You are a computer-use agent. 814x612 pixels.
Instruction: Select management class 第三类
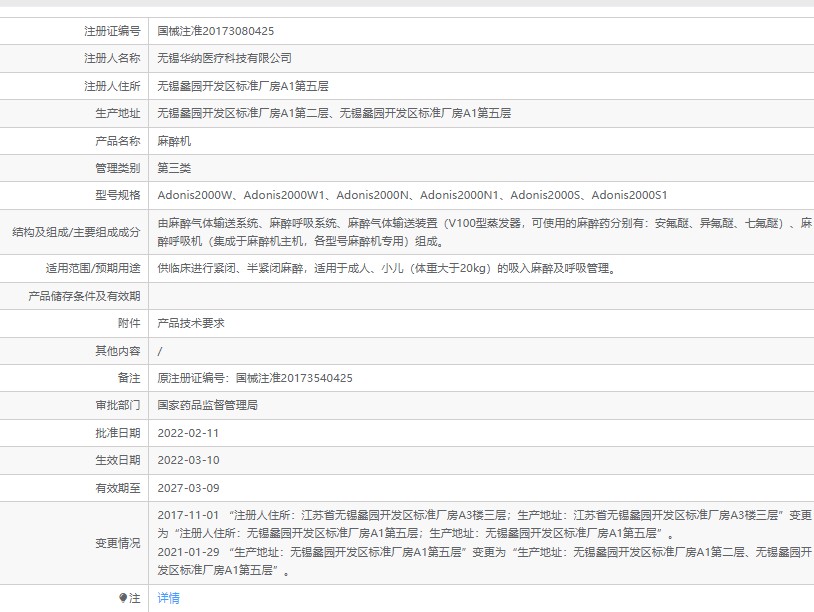(174, 168)
